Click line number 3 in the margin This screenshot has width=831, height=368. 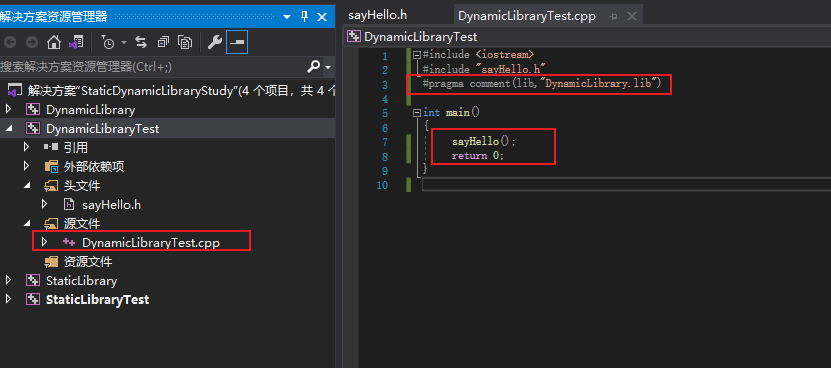(x=384, y=85)
